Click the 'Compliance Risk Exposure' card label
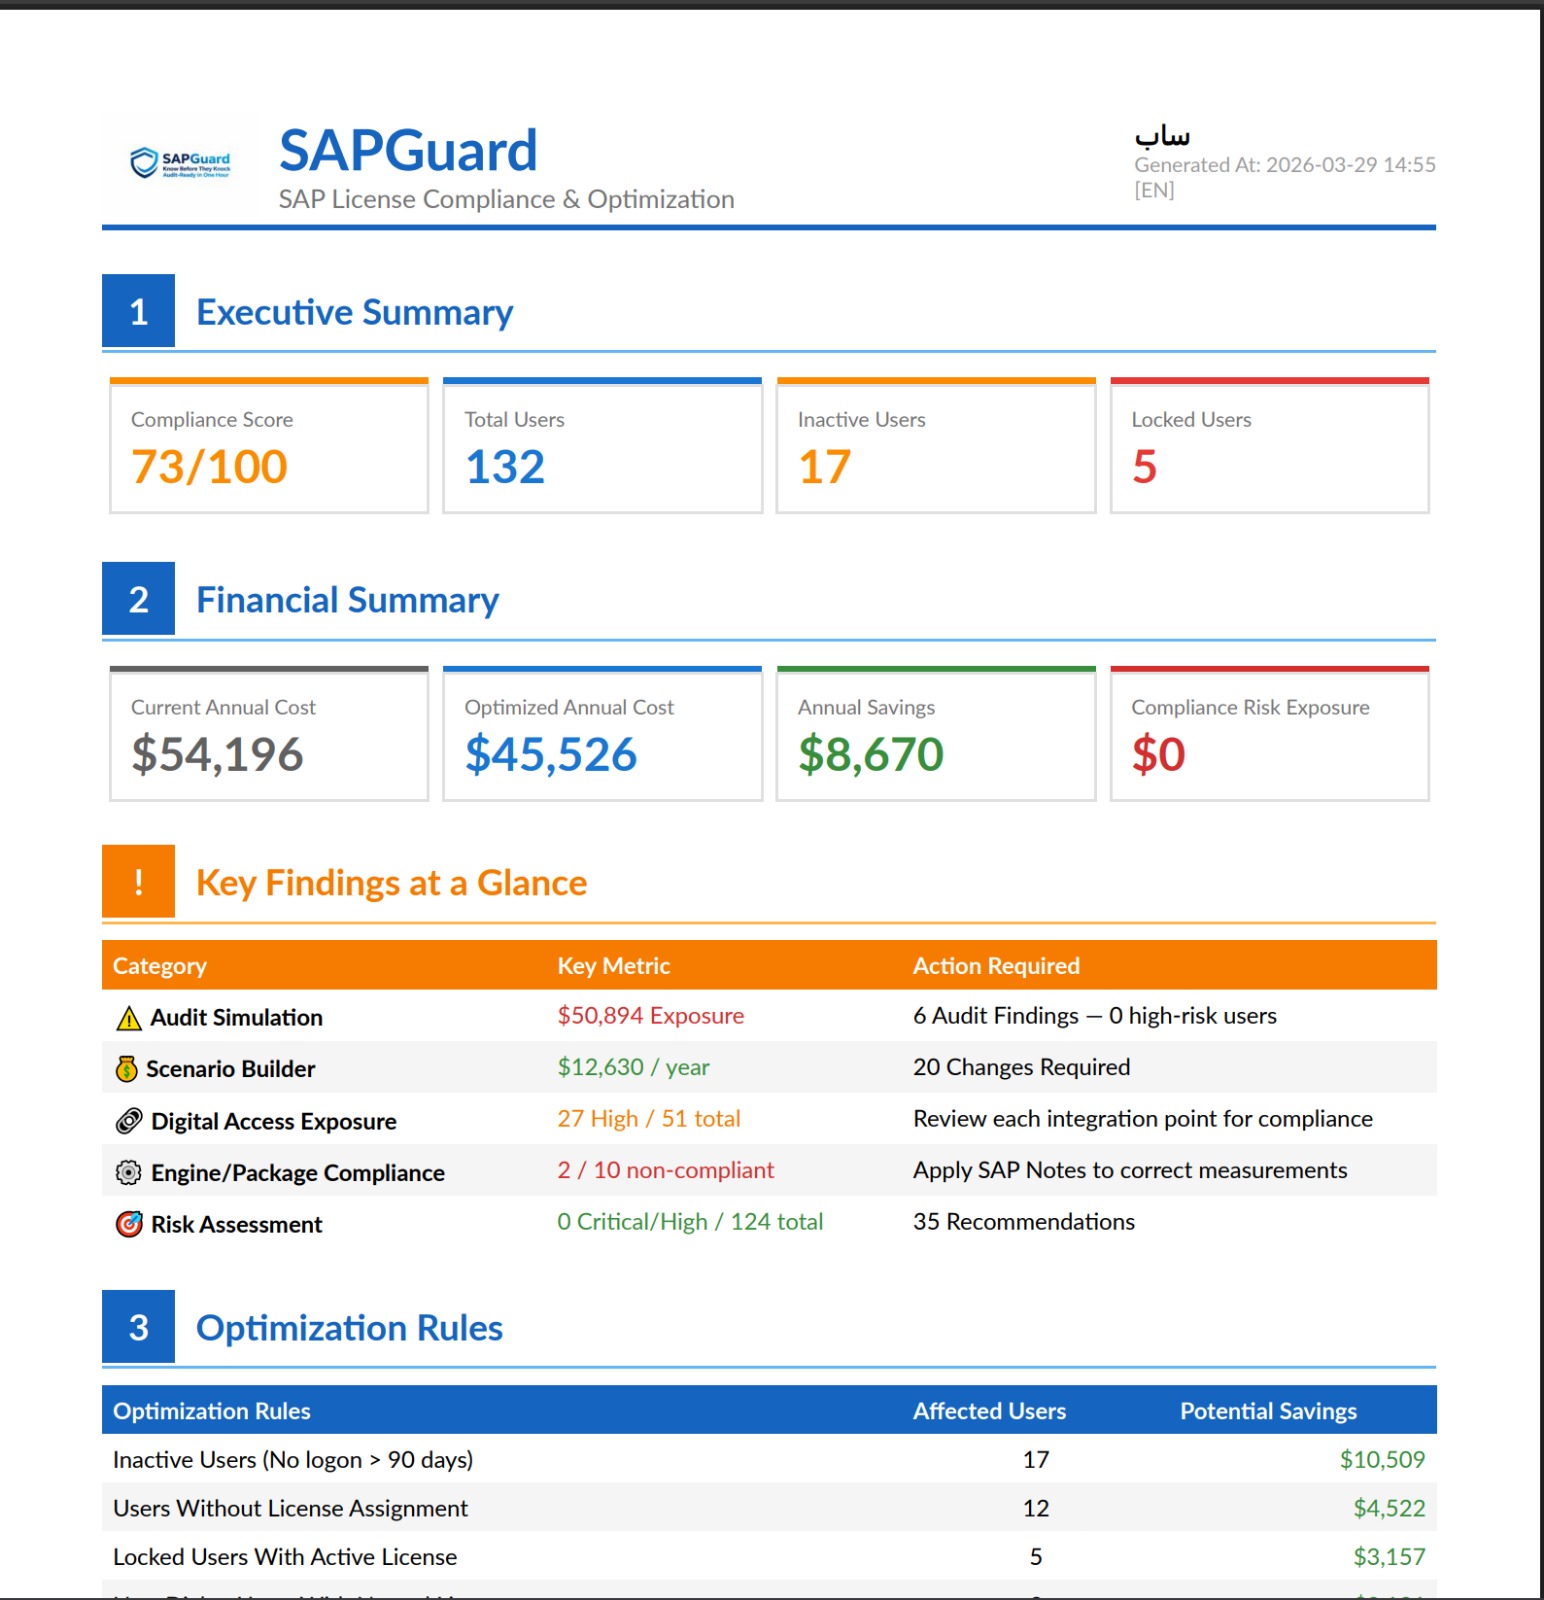This screenshot has height=1600, width=1544. click(x=1251, y=707)
